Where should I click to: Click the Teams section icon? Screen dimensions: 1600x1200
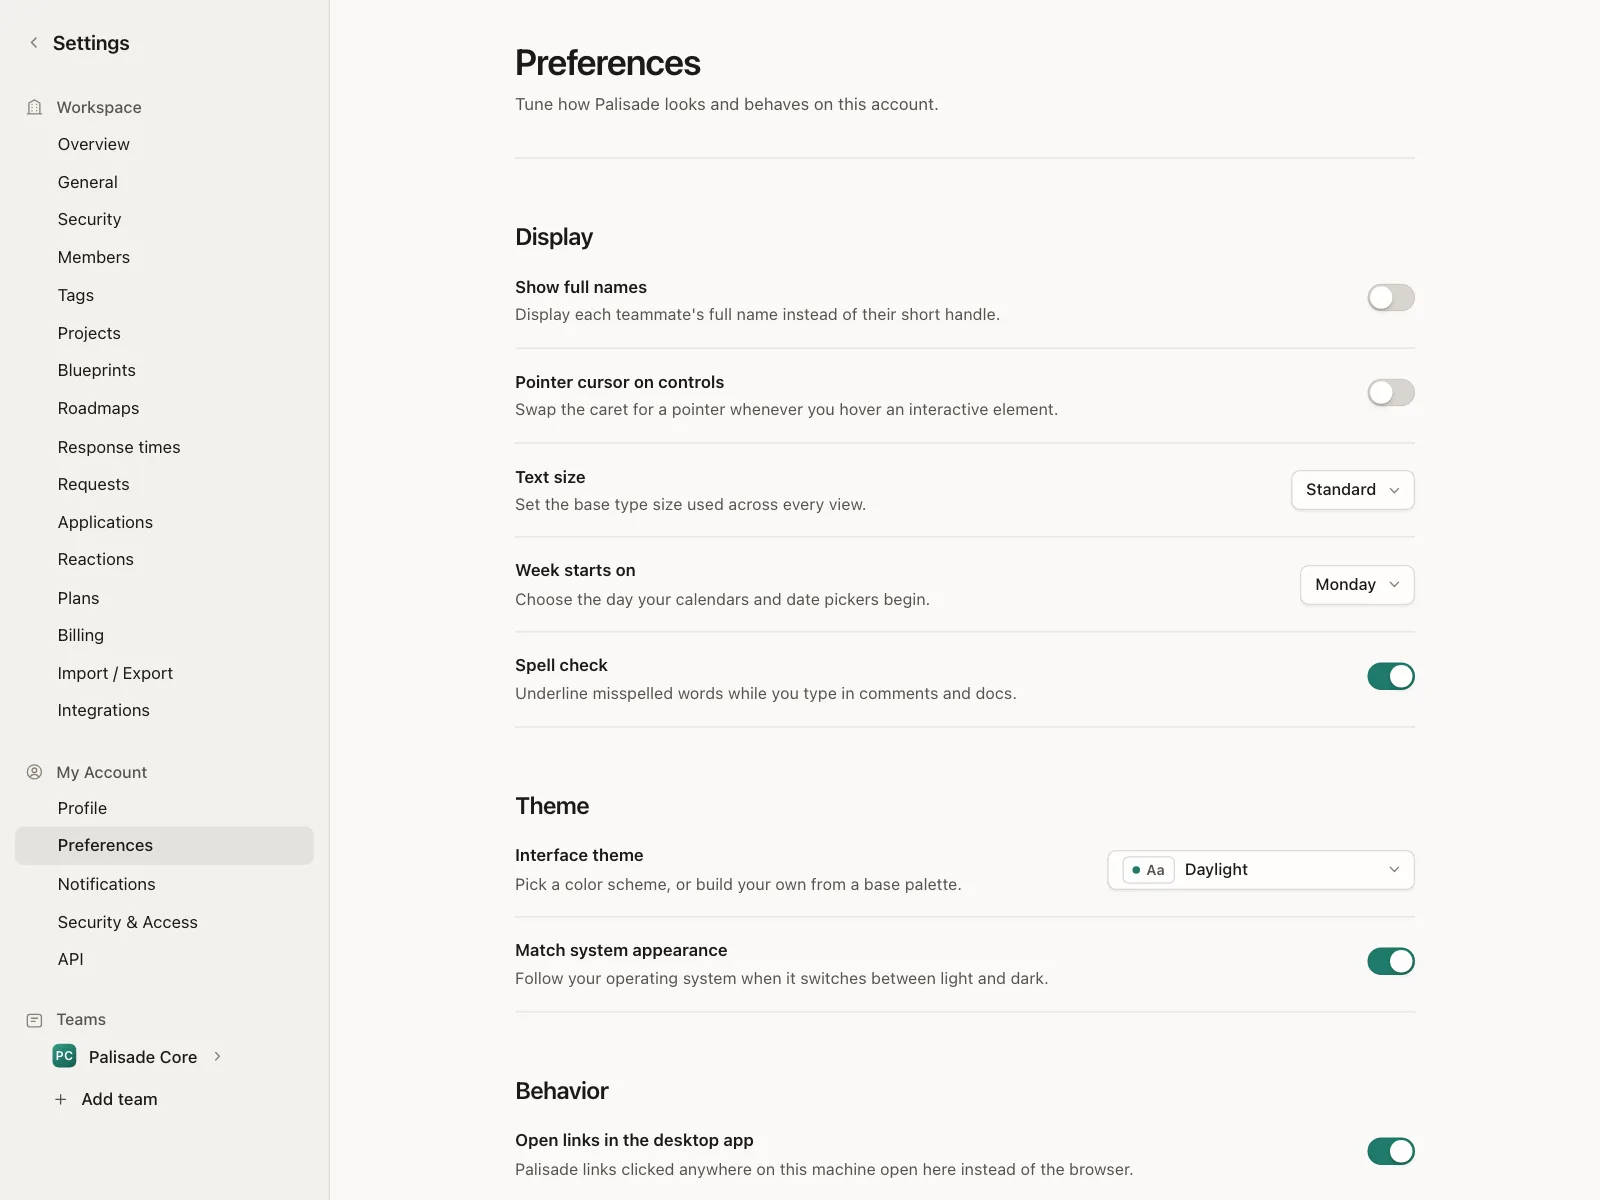(35, 1020)
